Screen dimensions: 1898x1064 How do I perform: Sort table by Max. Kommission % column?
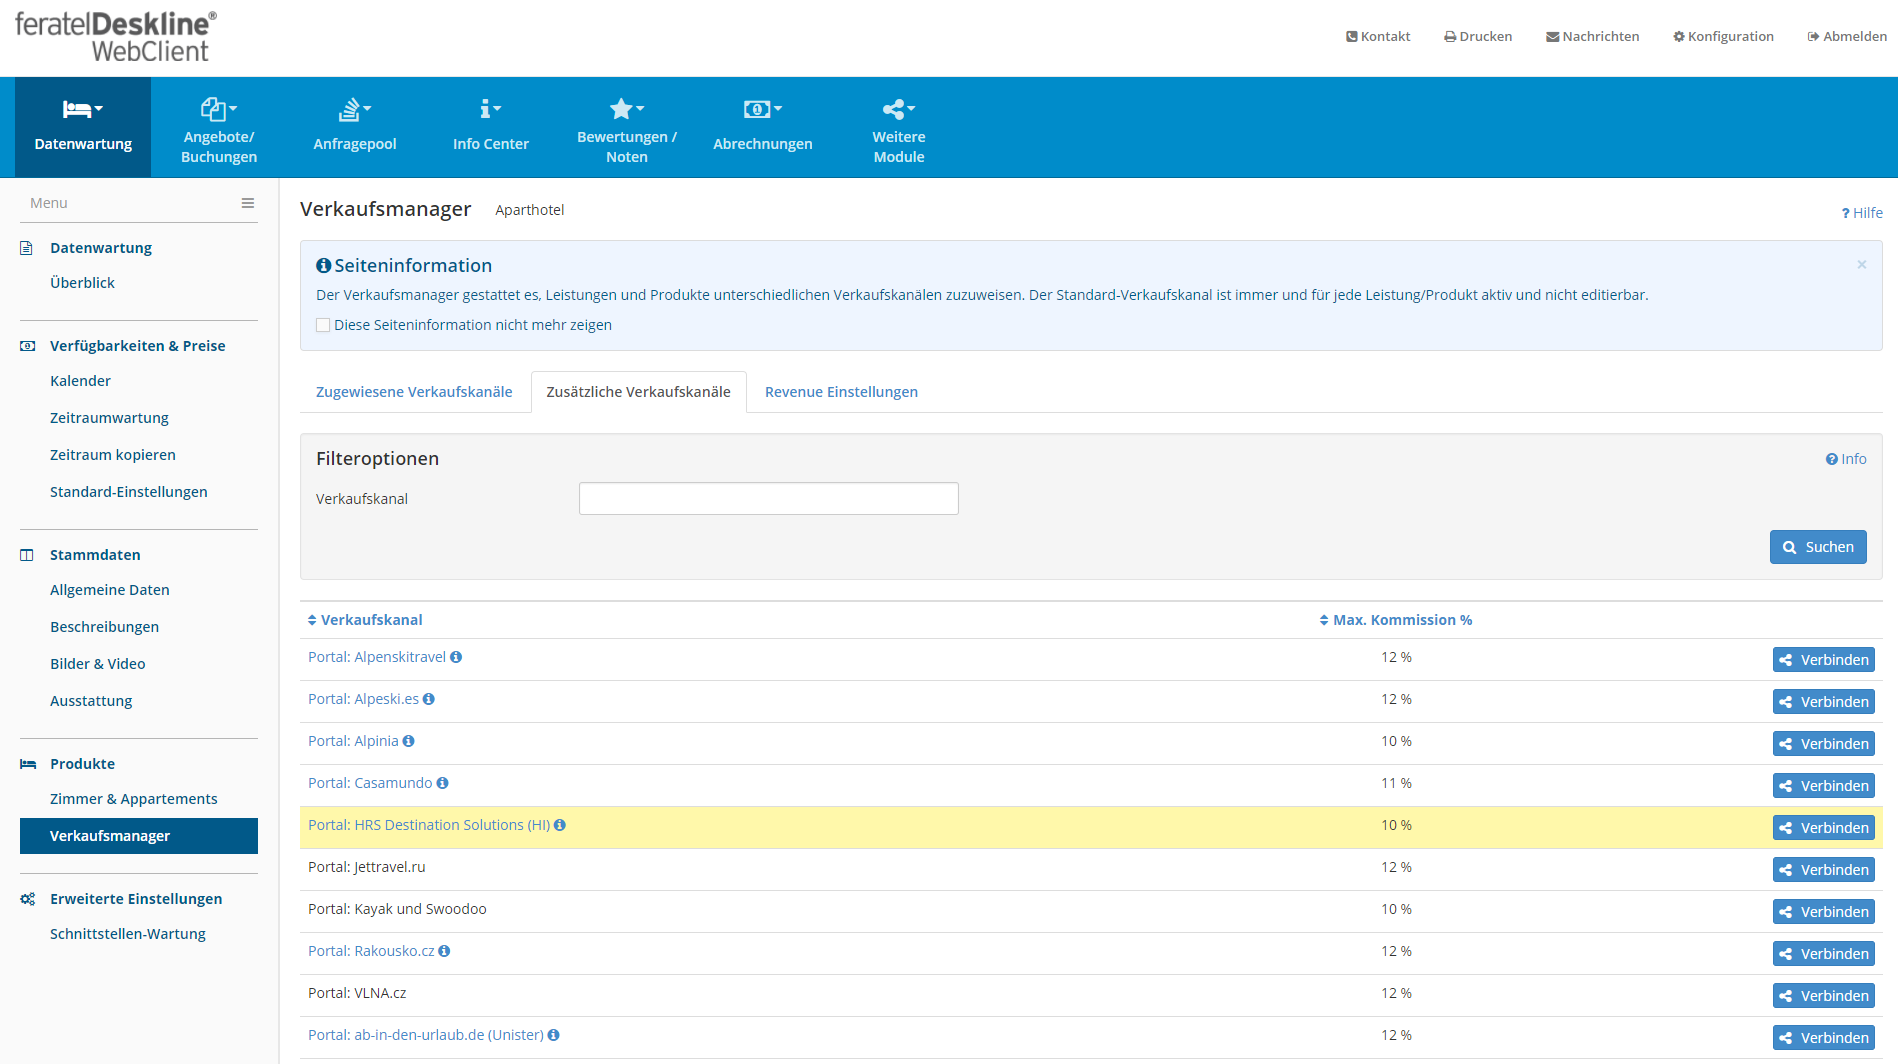pyautogui.click(x=1395, y=620)
